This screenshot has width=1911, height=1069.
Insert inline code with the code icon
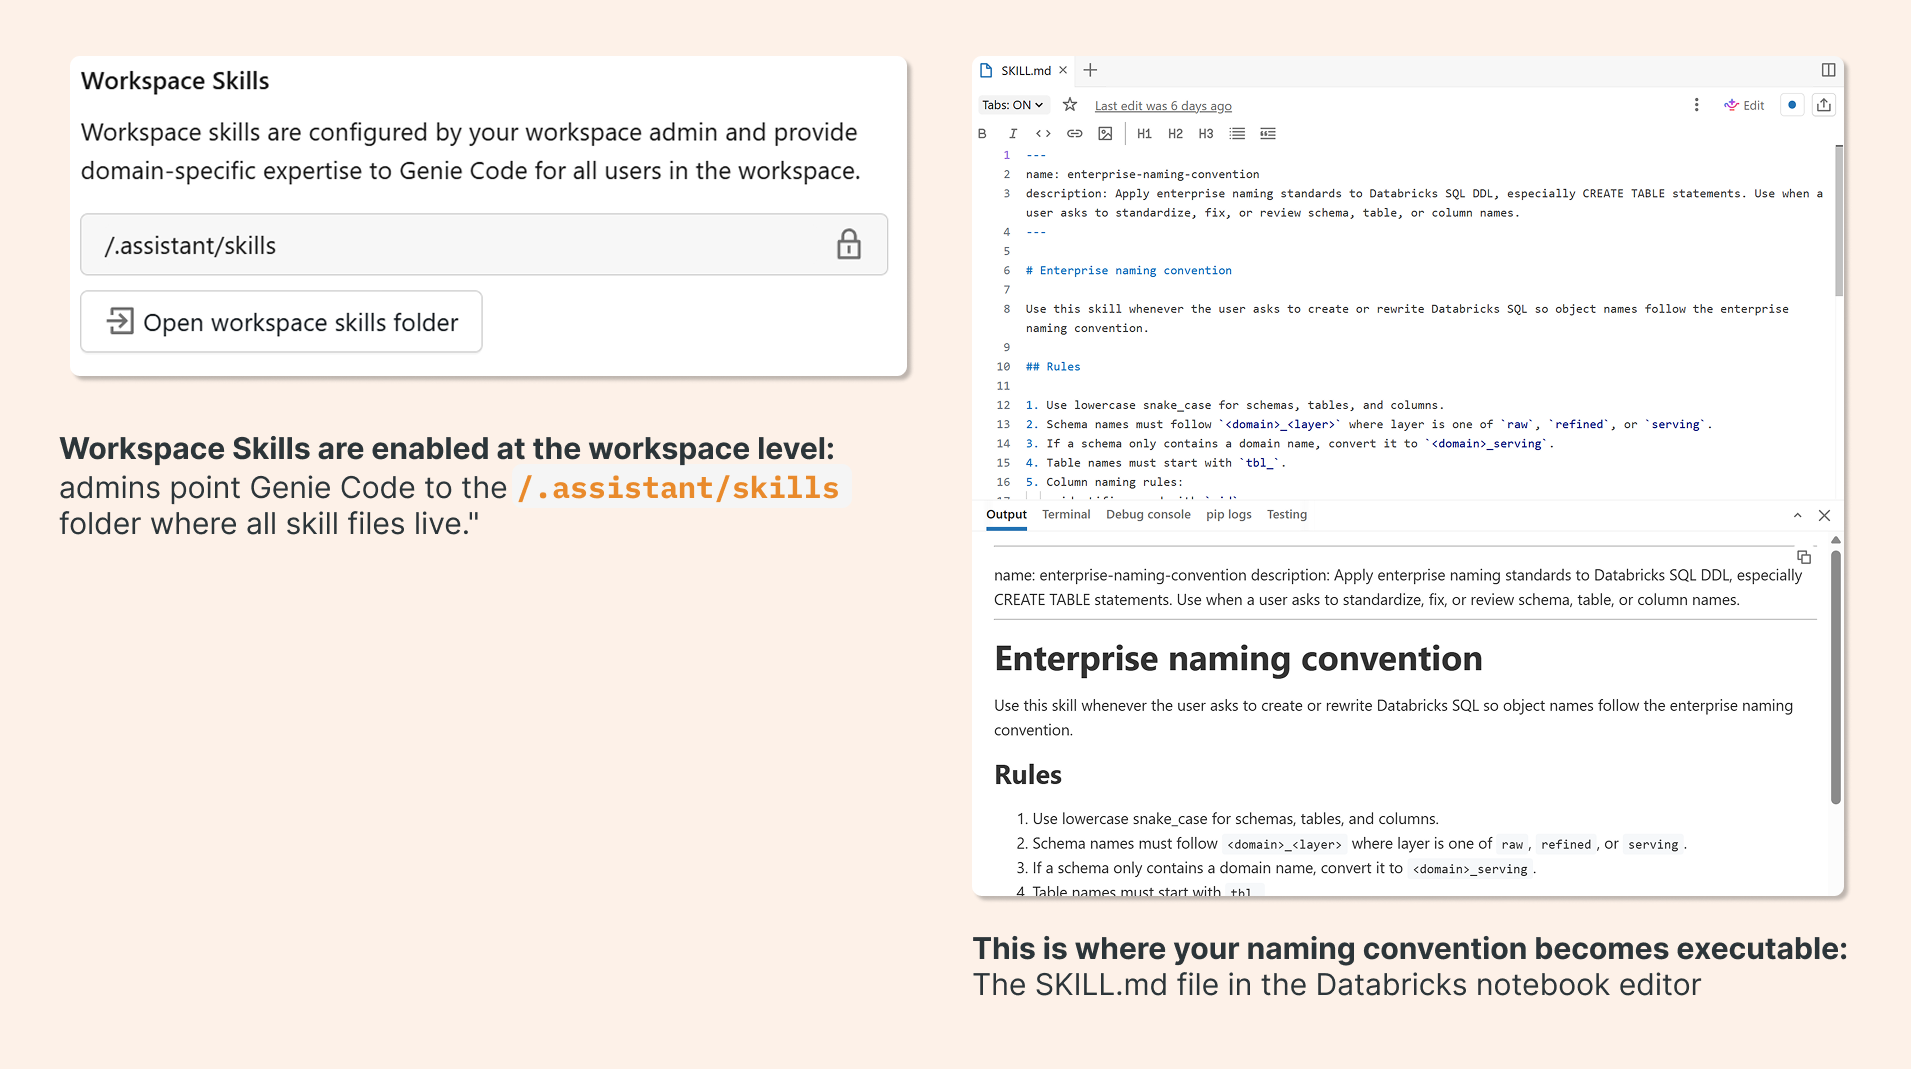pos(1043,134)
